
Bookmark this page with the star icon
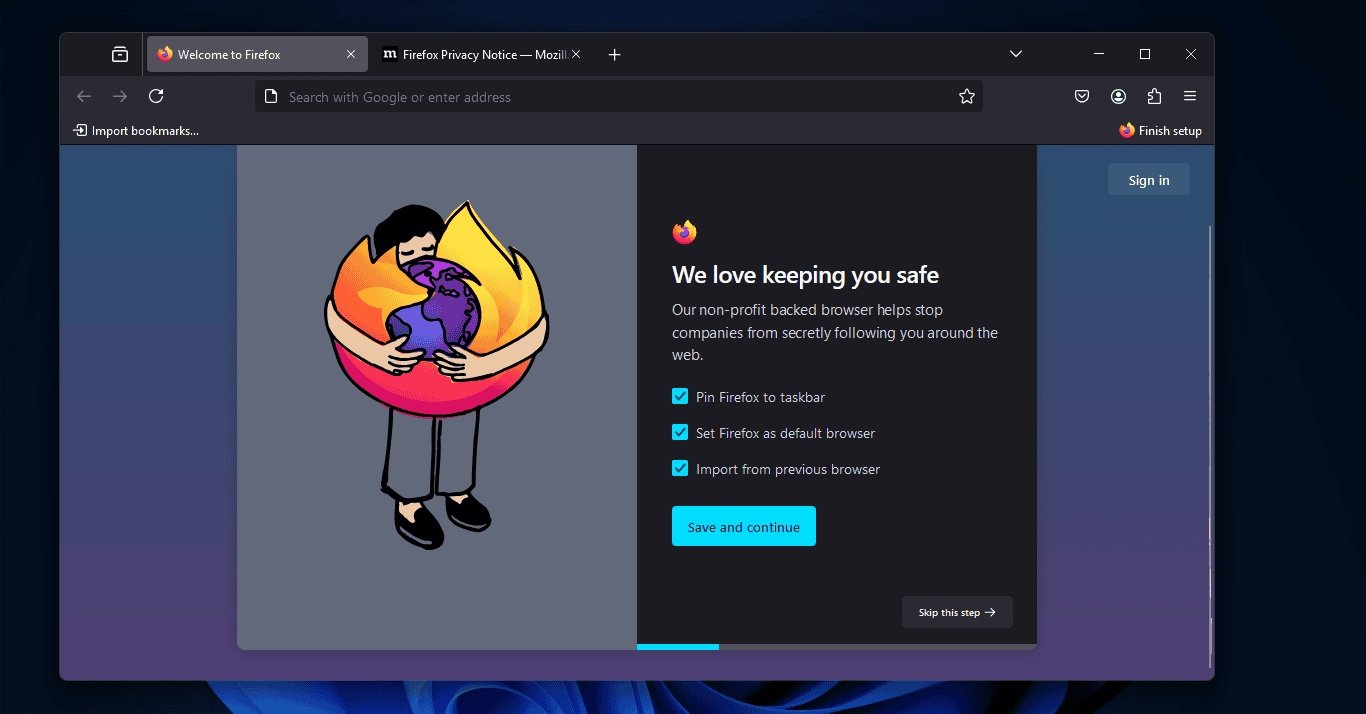(966, 96)
